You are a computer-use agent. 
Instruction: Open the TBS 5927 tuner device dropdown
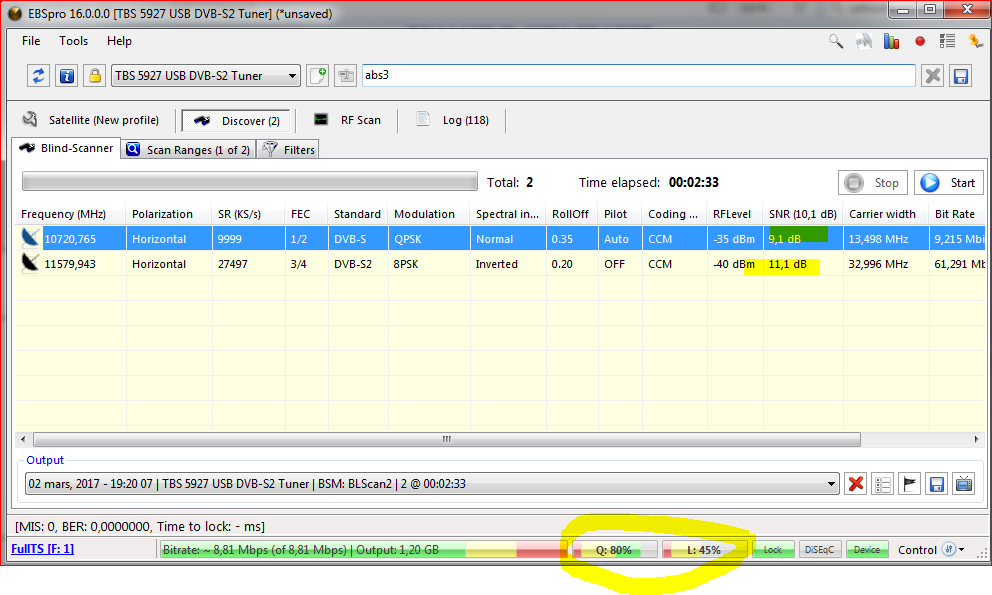pyautogui.click(x=292, y=76)
